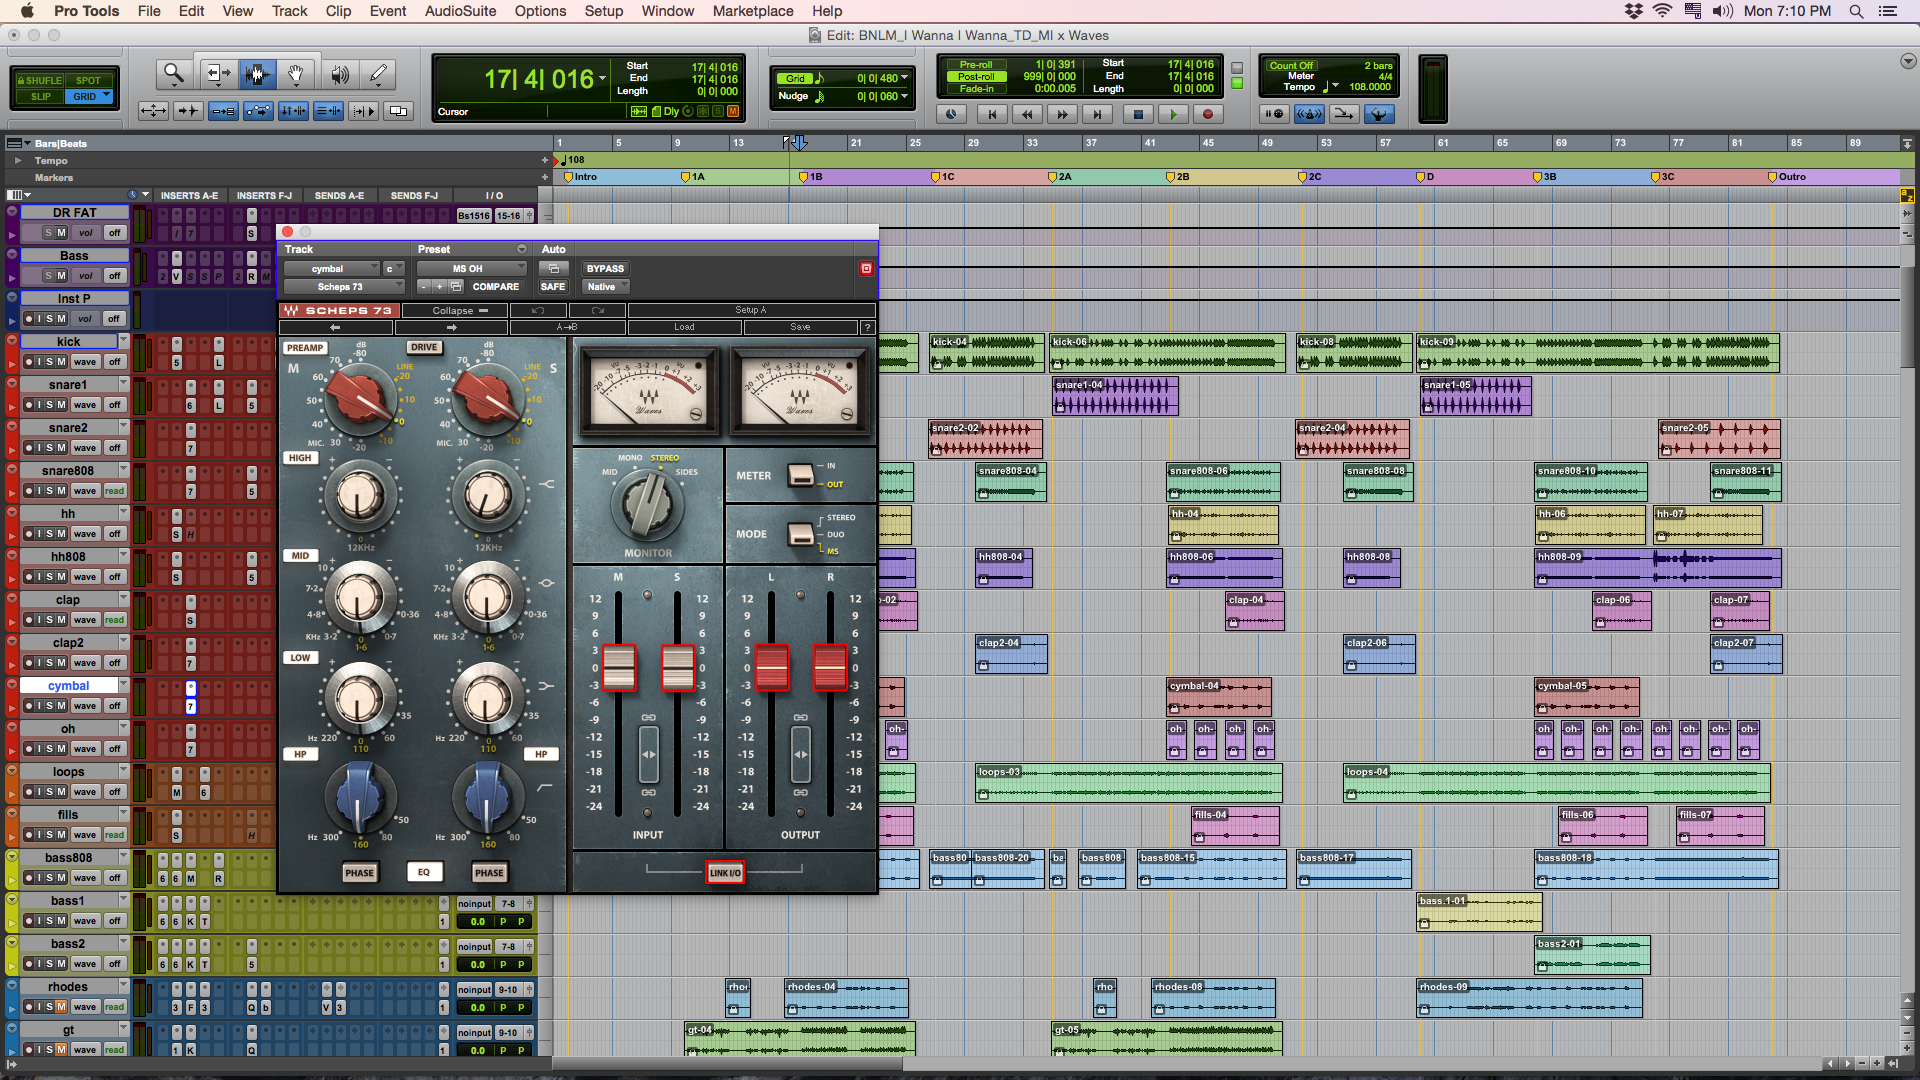Open the Marketplace menu
This screenshot has width=1920, height=1080.
coord(753,11)
